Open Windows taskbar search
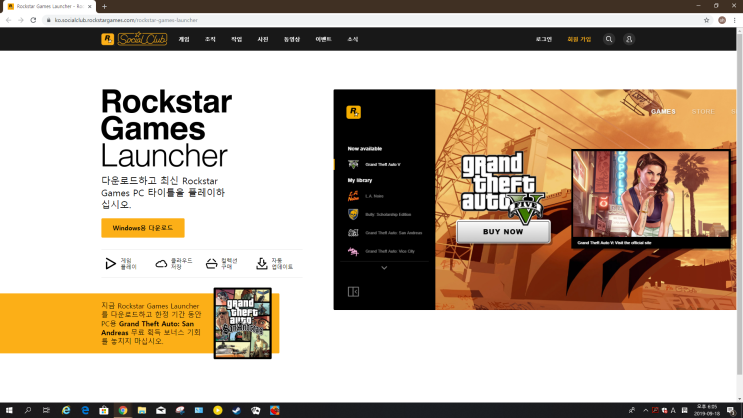 (x=27, y=410)
